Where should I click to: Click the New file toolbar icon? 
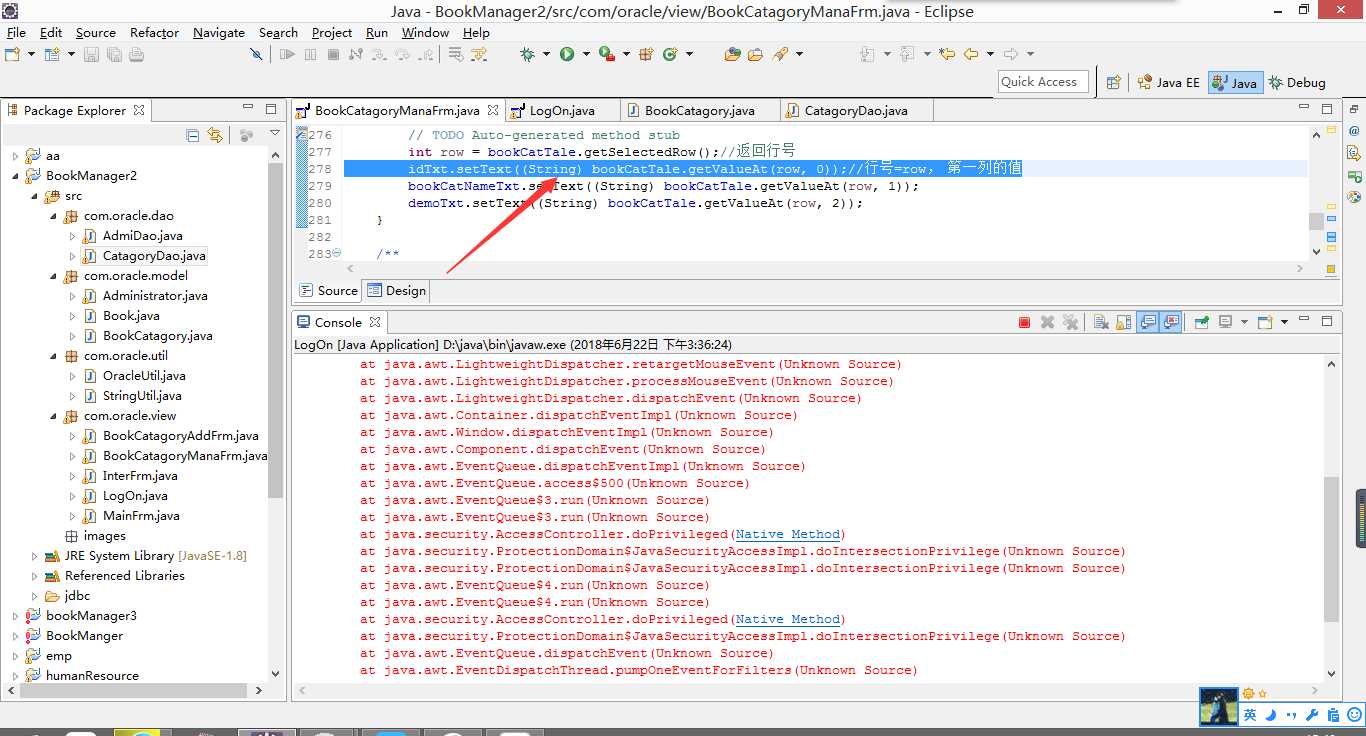(12, 54)
